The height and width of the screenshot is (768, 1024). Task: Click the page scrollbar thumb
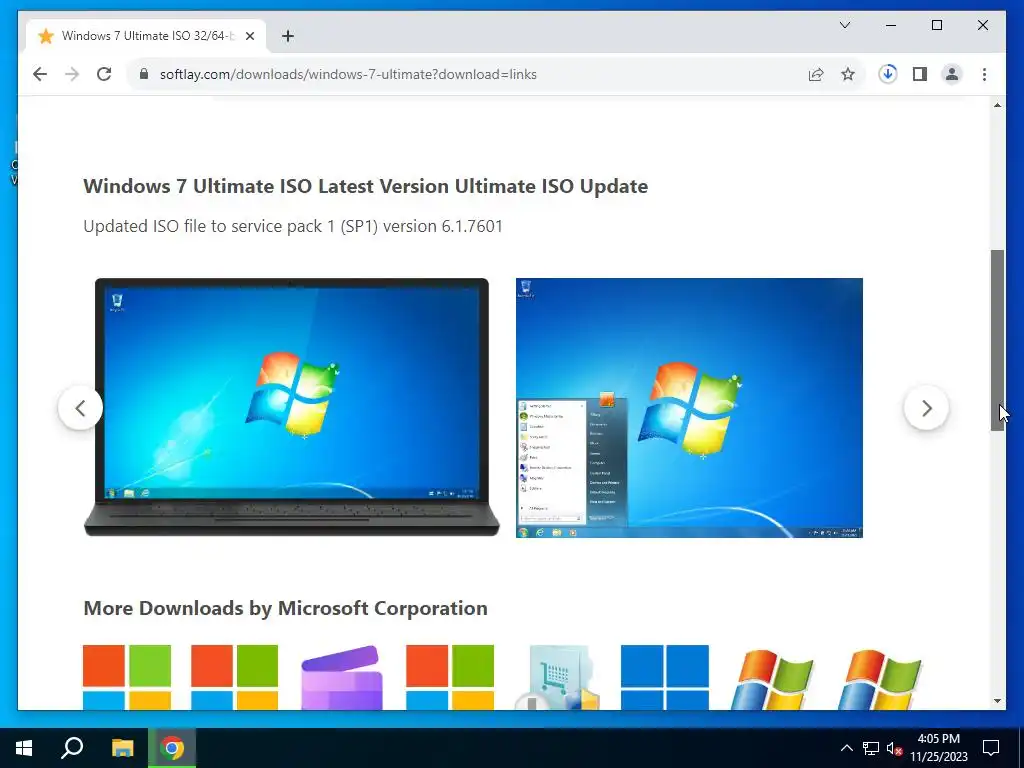tap(997, 340)
